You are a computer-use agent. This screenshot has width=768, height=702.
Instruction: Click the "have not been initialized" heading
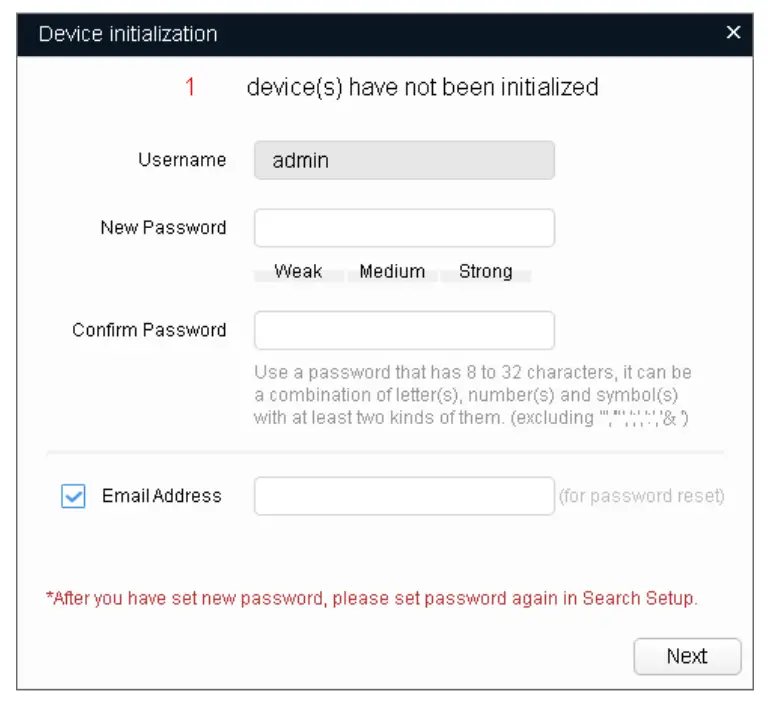pos(422,88)
